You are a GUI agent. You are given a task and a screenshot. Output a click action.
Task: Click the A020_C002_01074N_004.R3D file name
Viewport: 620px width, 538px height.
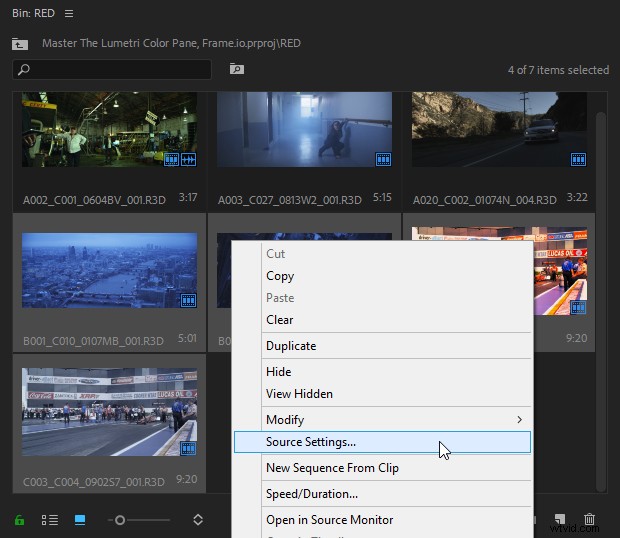pos(485,200)
